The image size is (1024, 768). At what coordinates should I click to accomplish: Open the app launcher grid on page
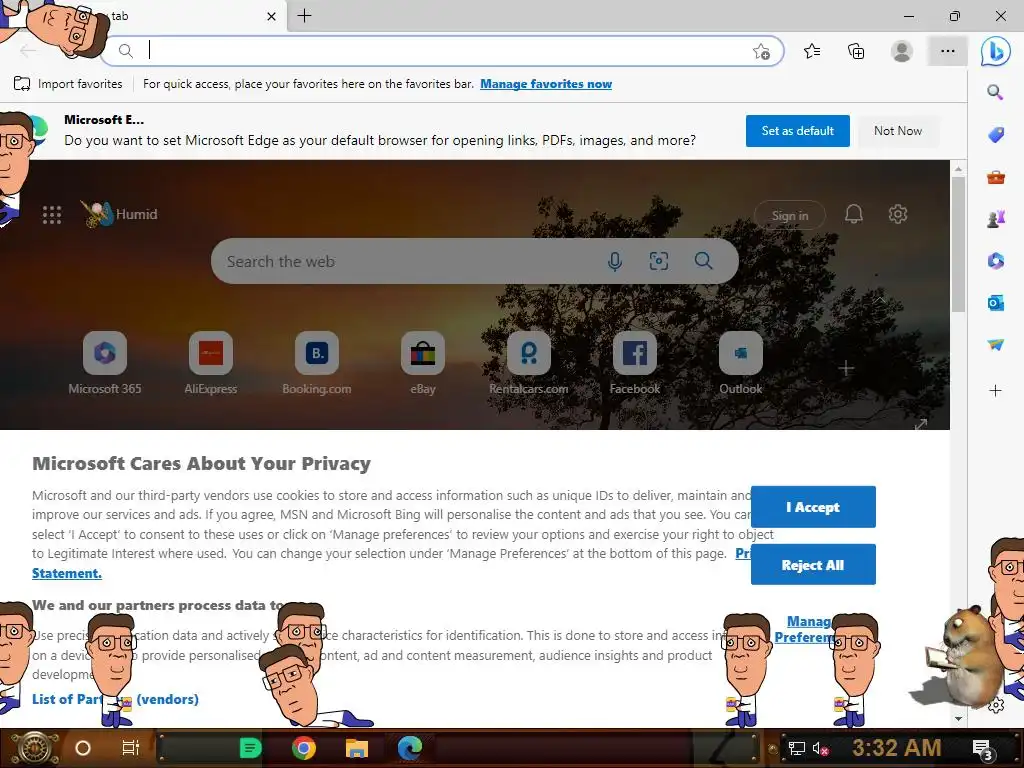[52, 215]
